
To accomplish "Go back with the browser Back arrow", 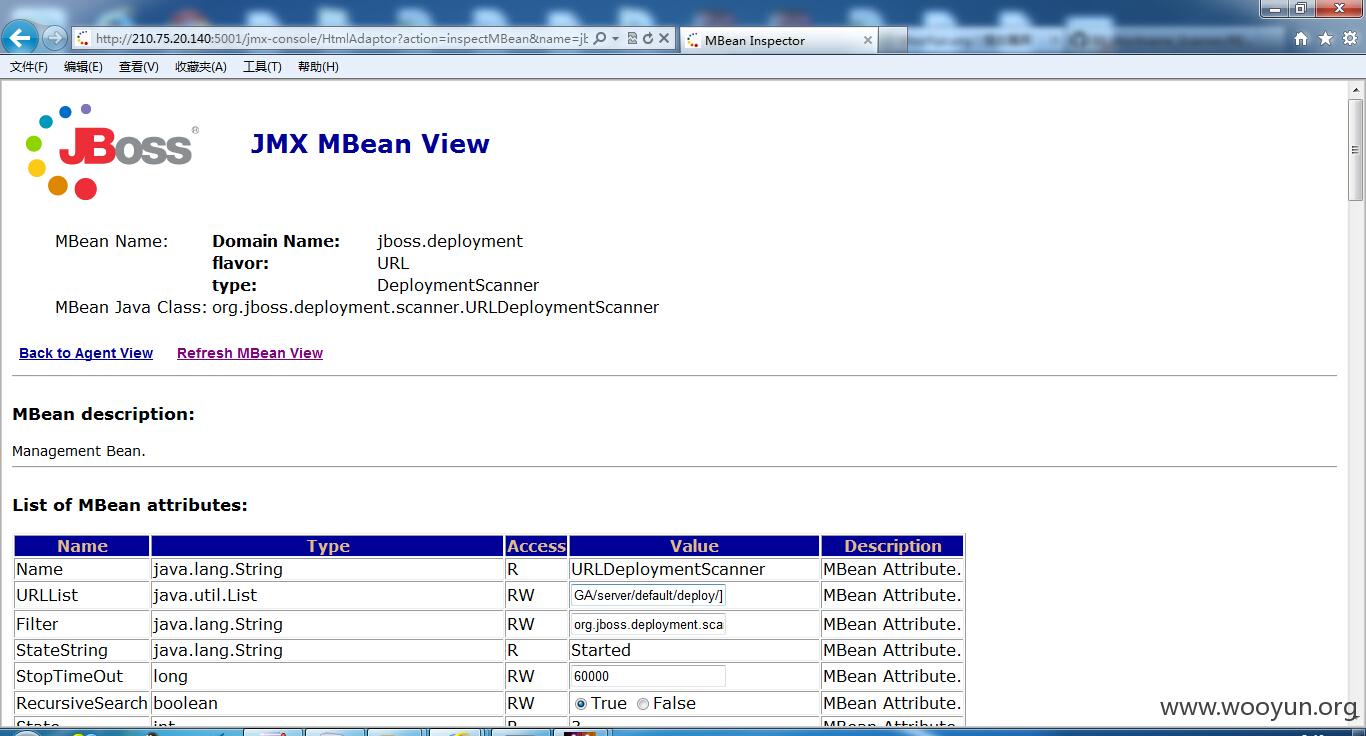I will [x=20, y=38].
